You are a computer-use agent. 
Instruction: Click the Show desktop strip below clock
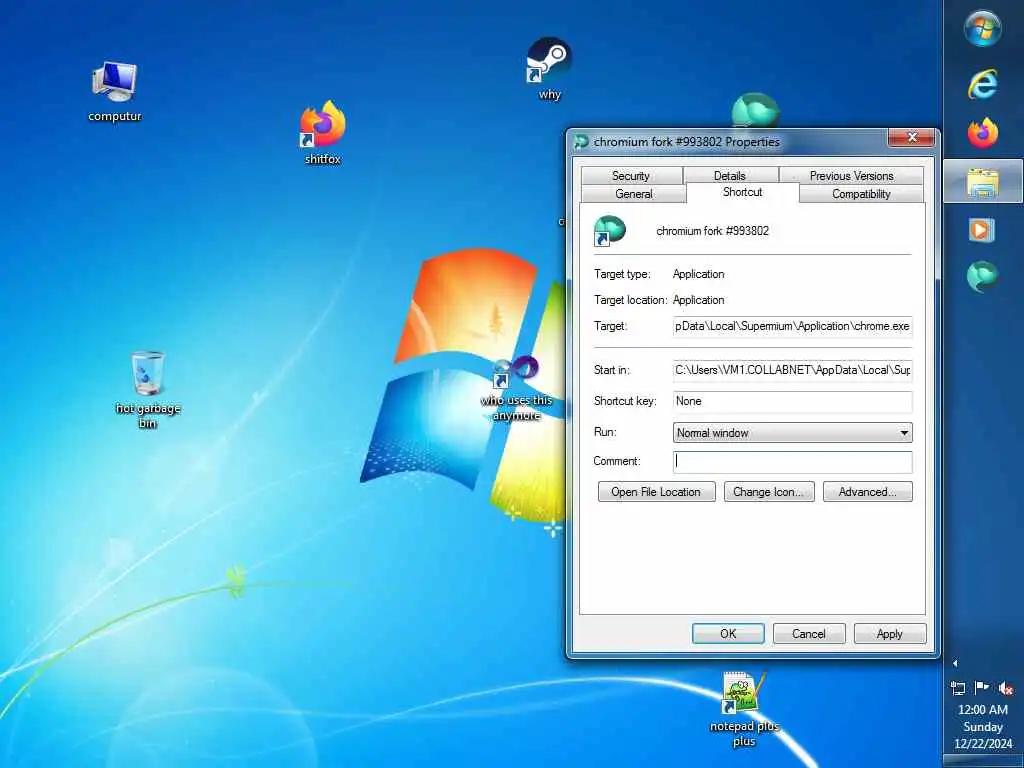coord(983,761)
